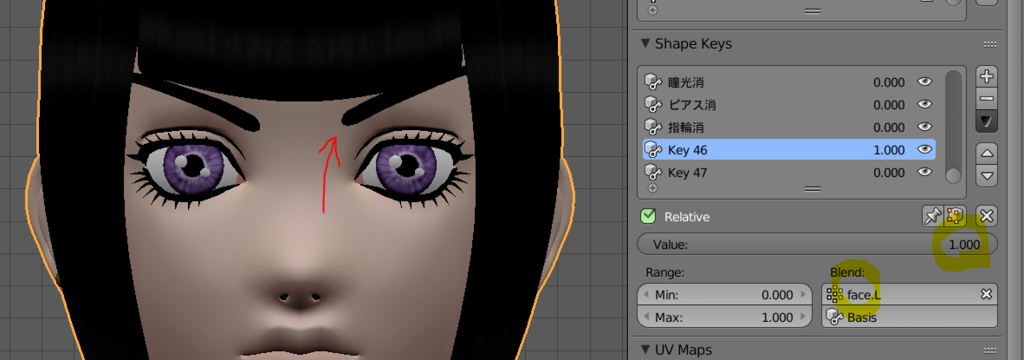Click the 1.000 value of Key 46
This screenshot has width=1024, height=360.
(x=889, y=150)
